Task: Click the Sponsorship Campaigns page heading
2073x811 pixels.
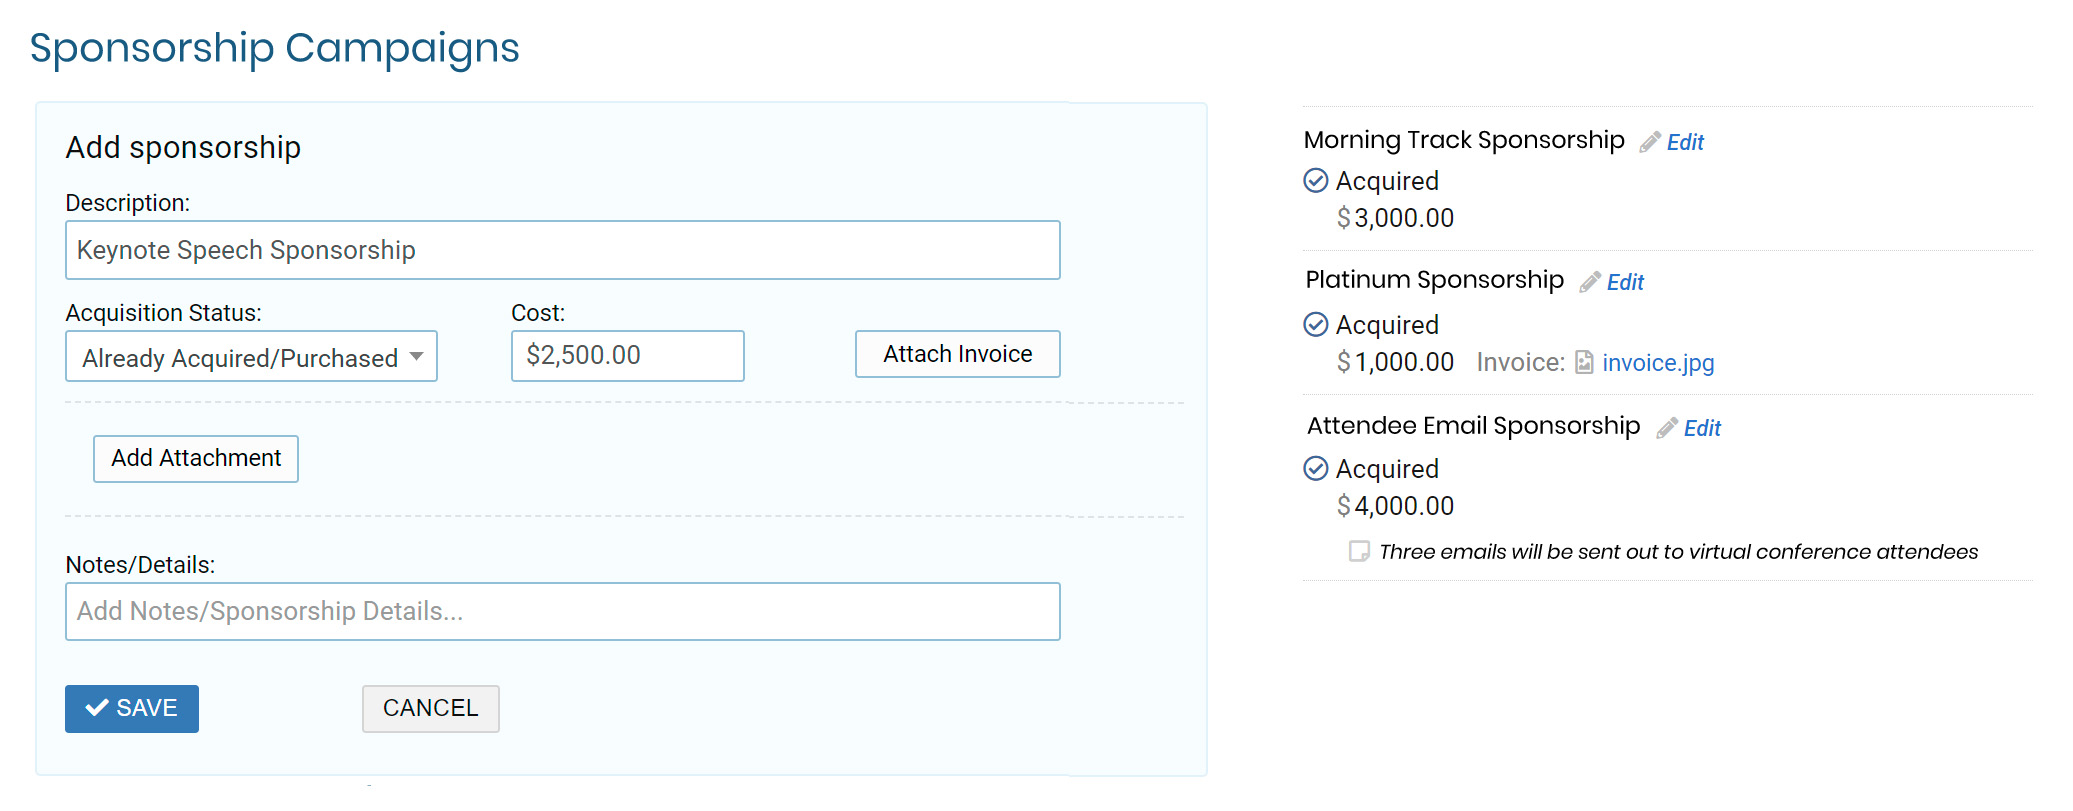Action: coord(274,48)
